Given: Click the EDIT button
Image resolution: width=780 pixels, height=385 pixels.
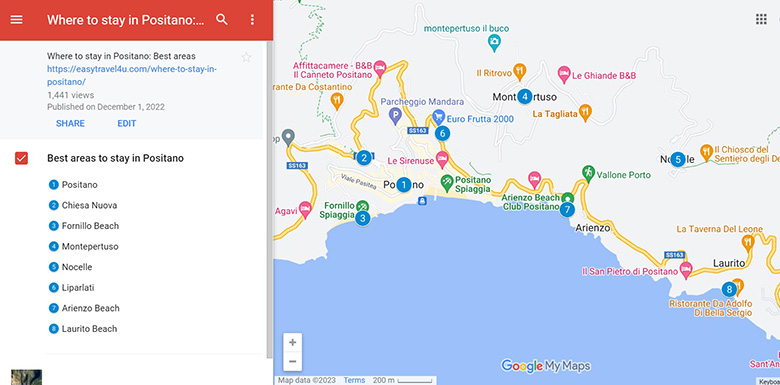Looking at the screenshot, I should click(127, 123).
